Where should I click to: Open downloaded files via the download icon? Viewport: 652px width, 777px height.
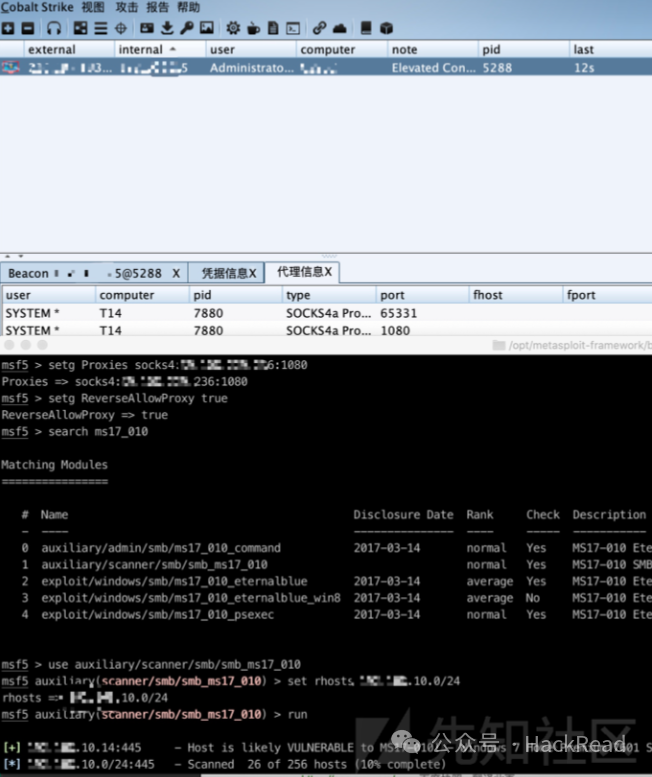(x=167, y=28)
